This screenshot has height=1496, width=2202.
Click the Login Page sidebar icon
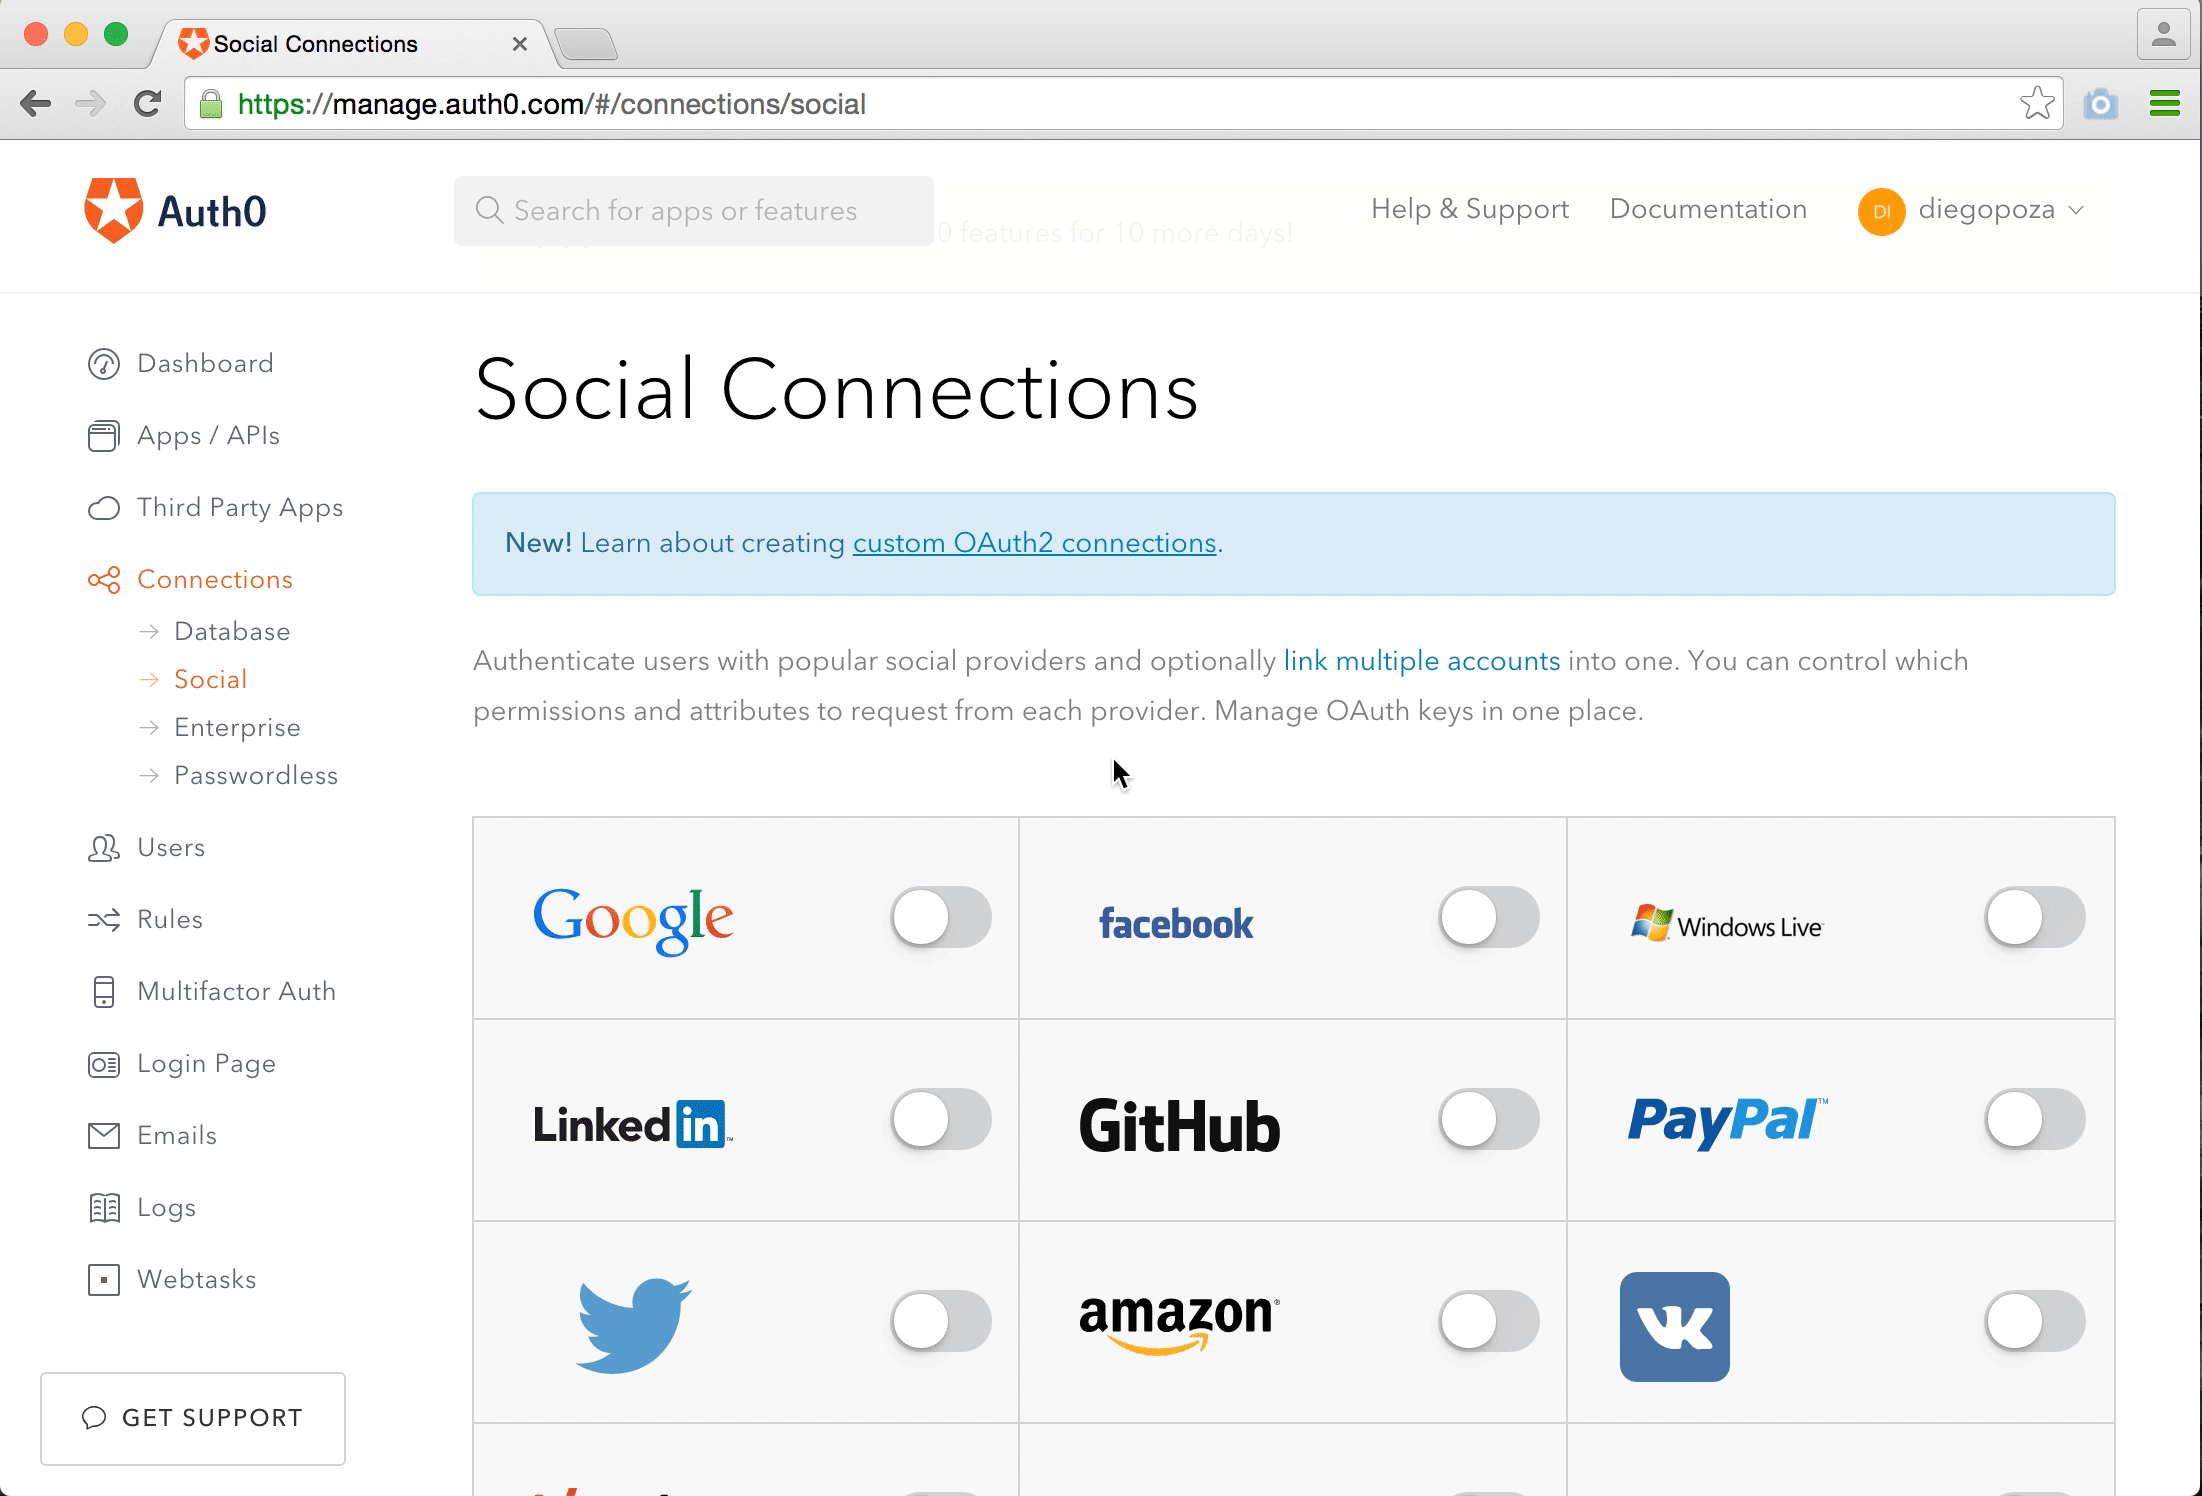(x=104, y=1064)
